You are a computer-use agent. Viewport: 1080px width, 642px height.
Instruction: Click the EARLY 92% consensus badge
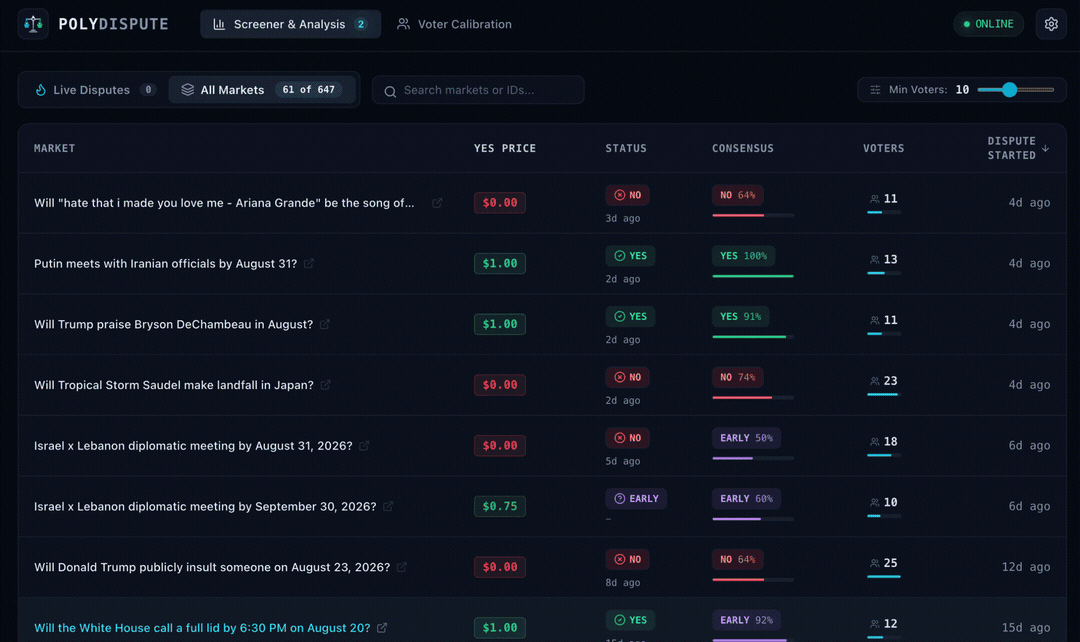click(746, 620)
